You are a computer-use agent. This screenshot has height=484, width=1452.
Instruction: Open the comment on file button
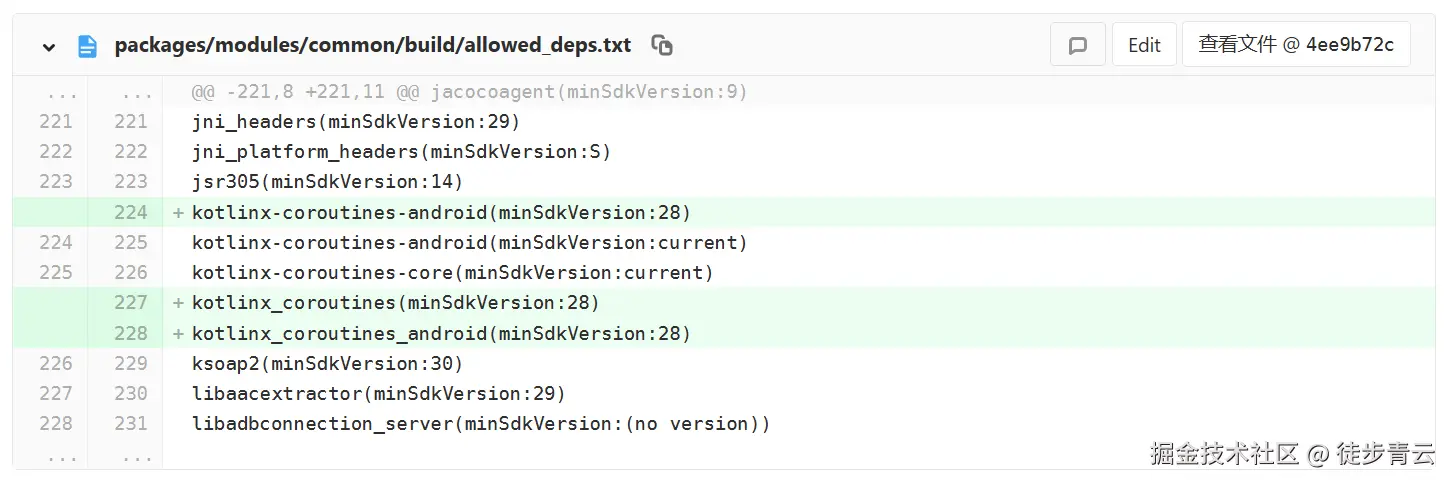pos(1077,45)
